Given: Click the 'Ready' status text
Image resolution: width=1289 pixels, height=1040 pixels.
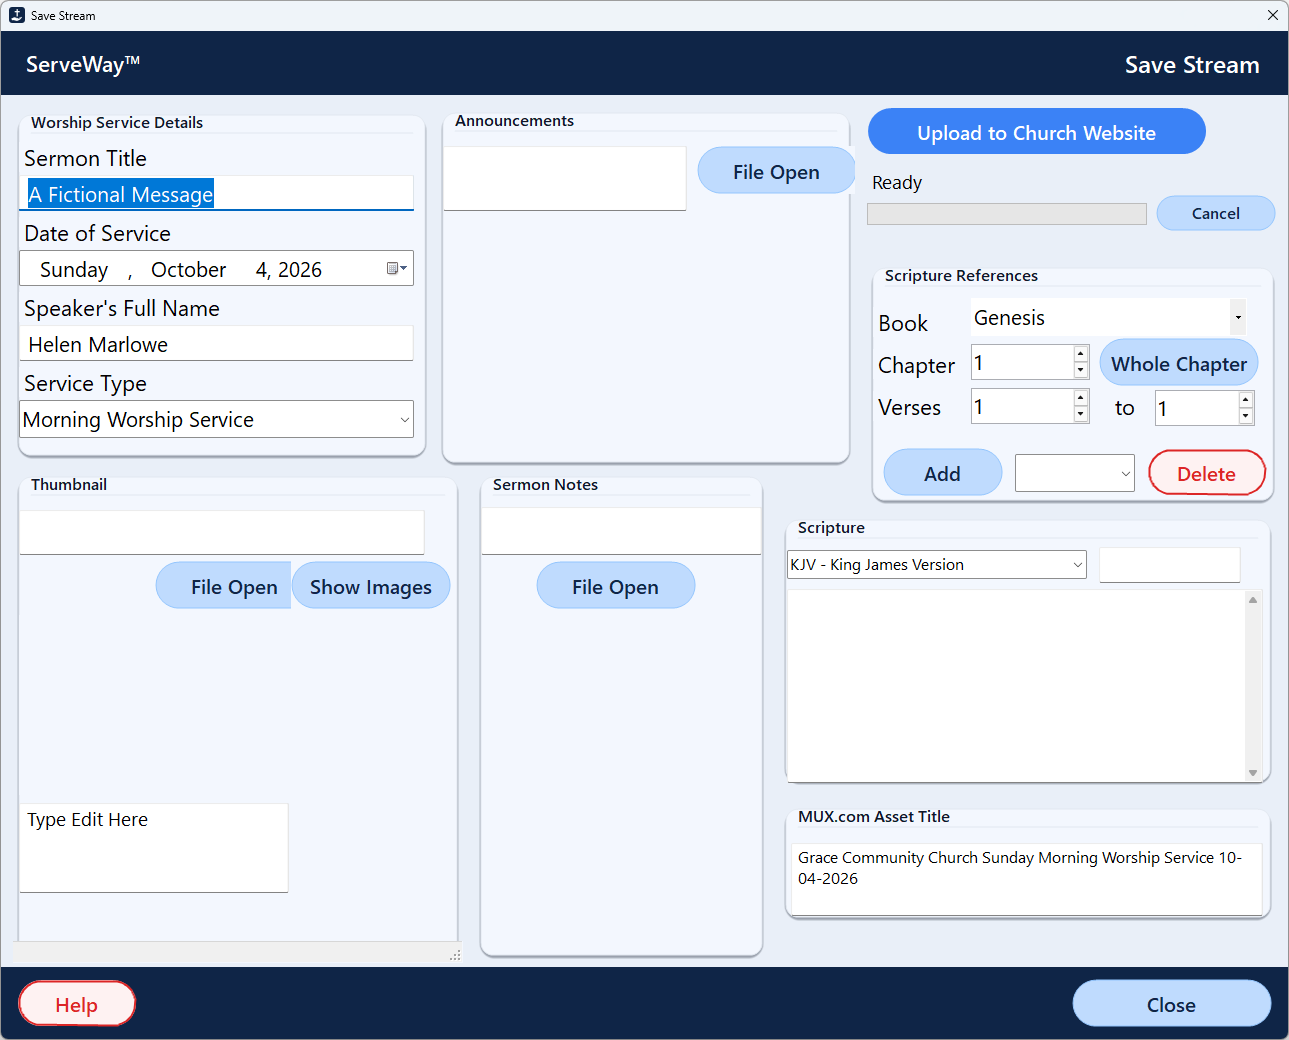Looking at the screenshot, I should coord(897,183).
